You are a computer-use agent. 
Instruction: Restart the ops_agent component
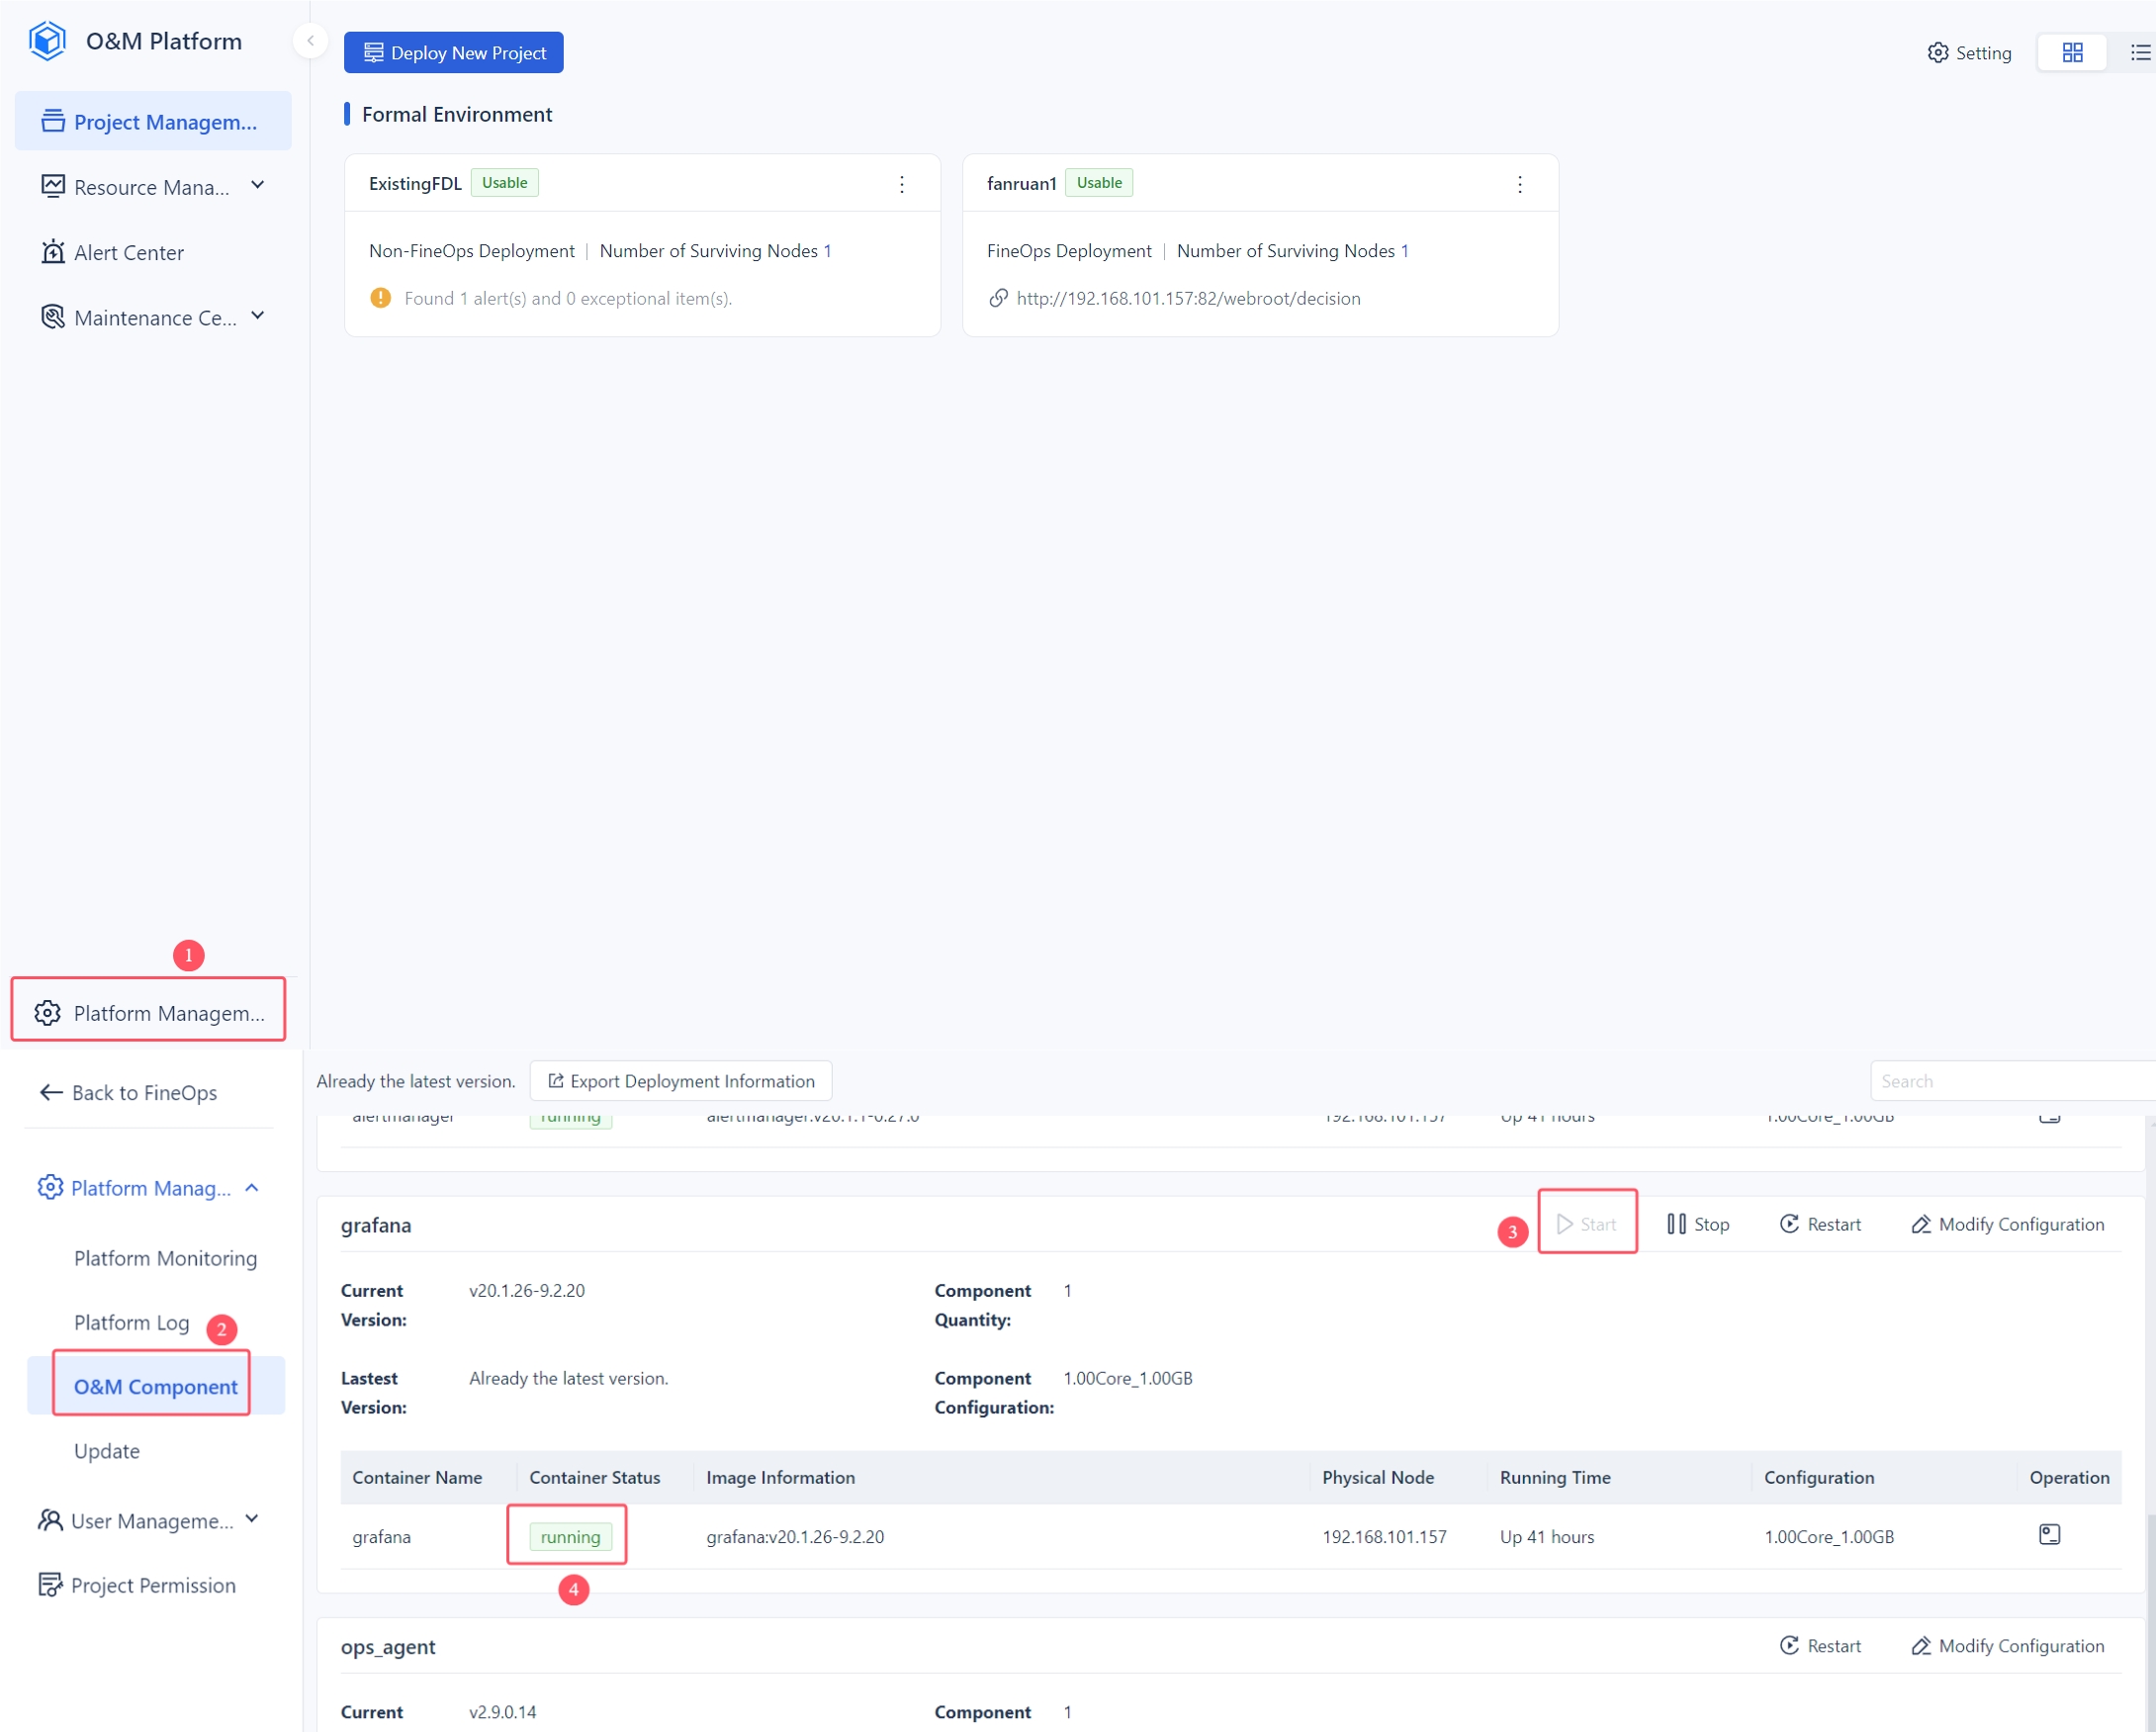click(1820, 1646)
